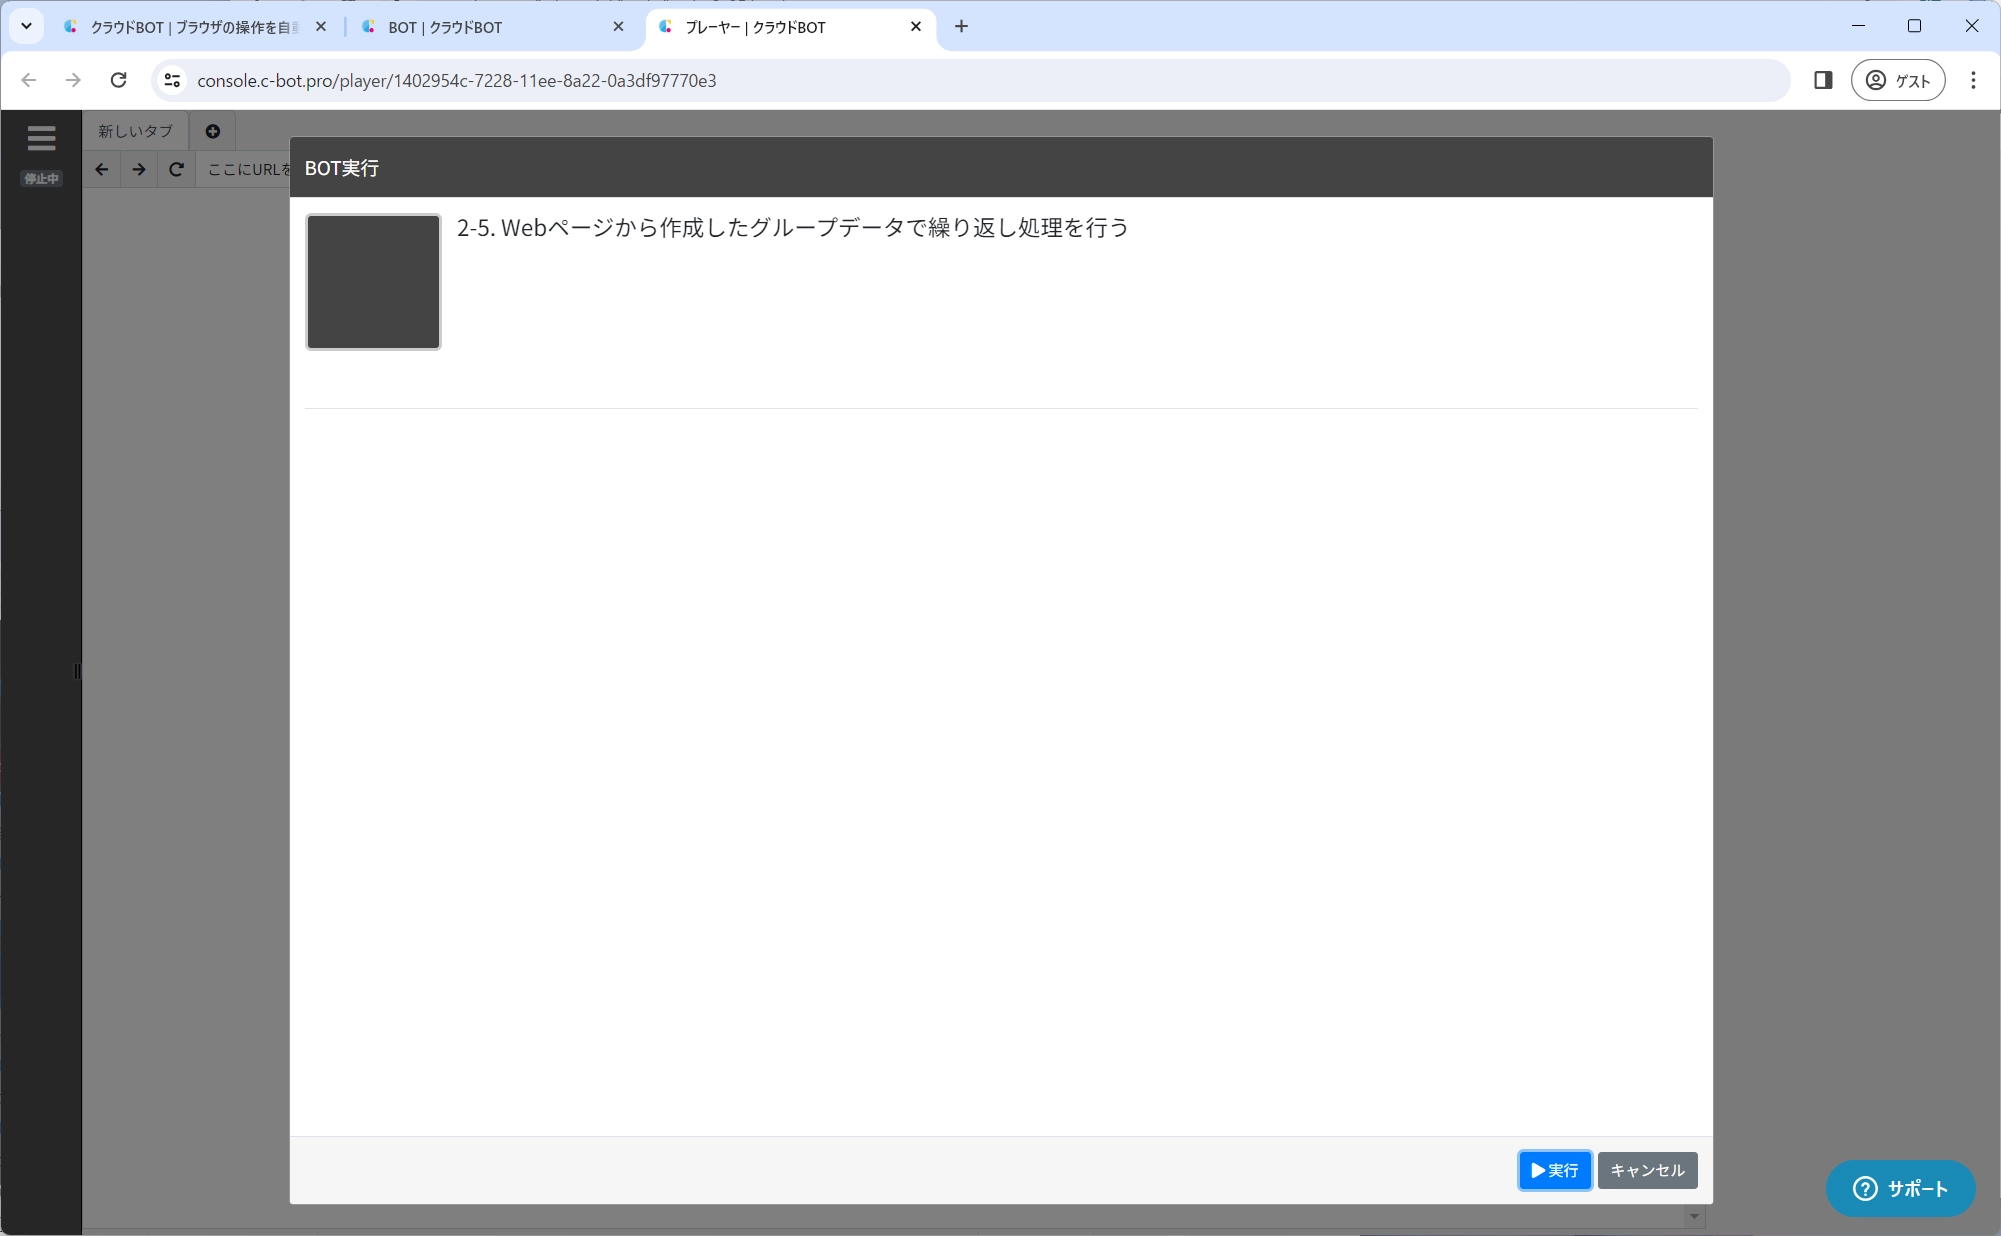Open the ゲスト profile menu
Screen dimensions: 2001x1236
[x=1897, y=80]
